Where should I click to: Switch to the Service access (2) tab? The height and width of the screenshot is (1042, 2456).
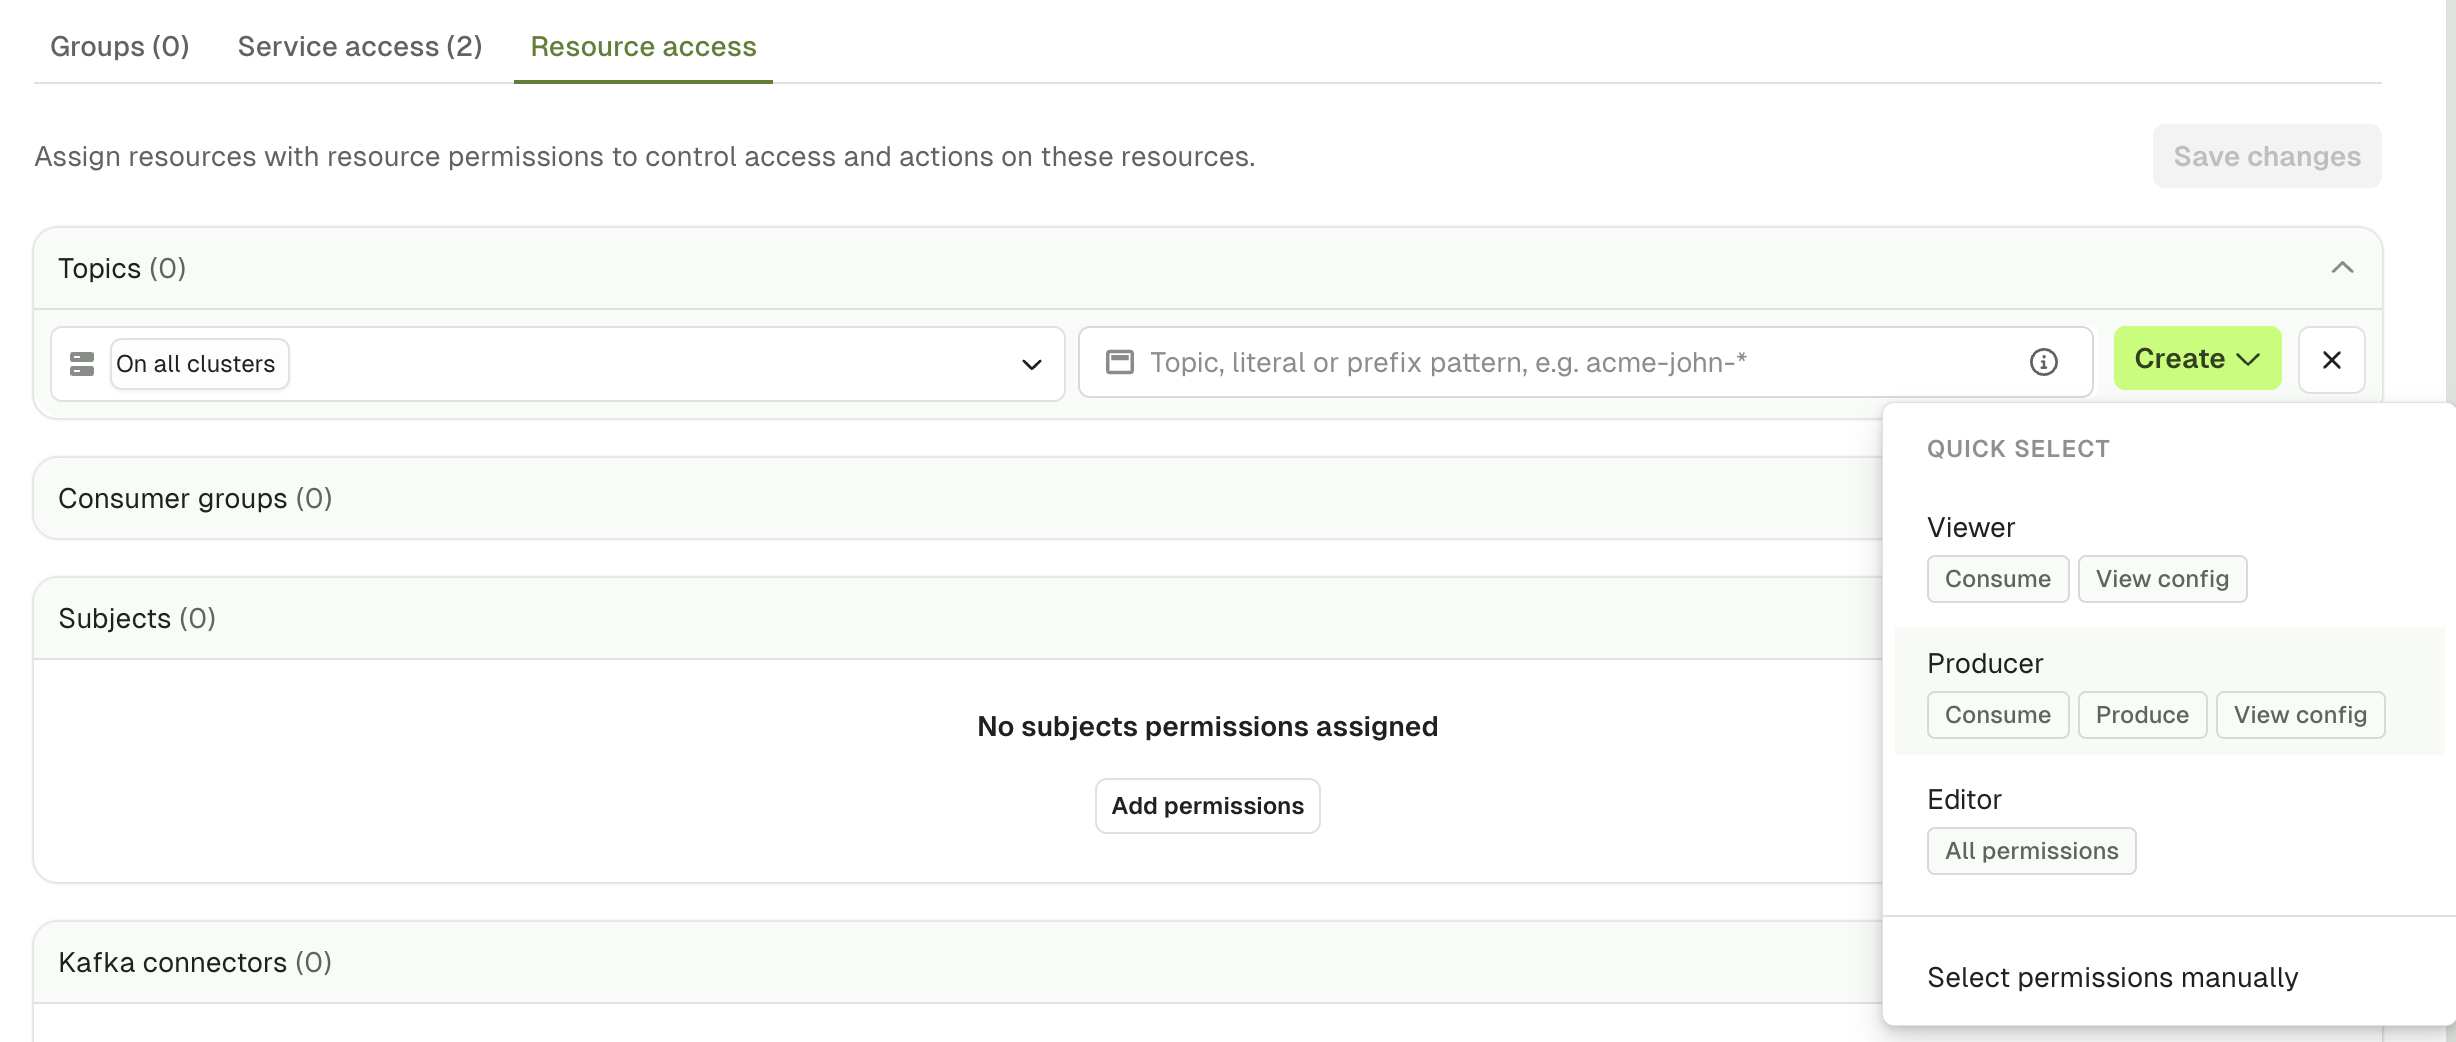coord(360,46)
